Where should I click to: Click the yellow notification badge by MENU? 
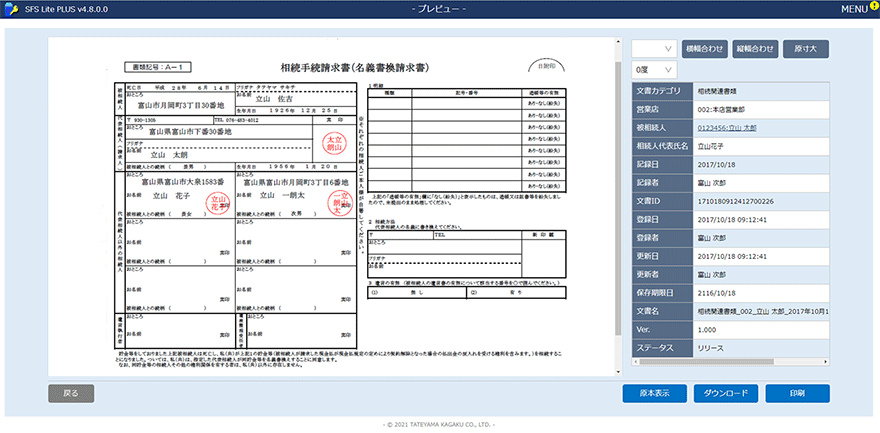873,4
